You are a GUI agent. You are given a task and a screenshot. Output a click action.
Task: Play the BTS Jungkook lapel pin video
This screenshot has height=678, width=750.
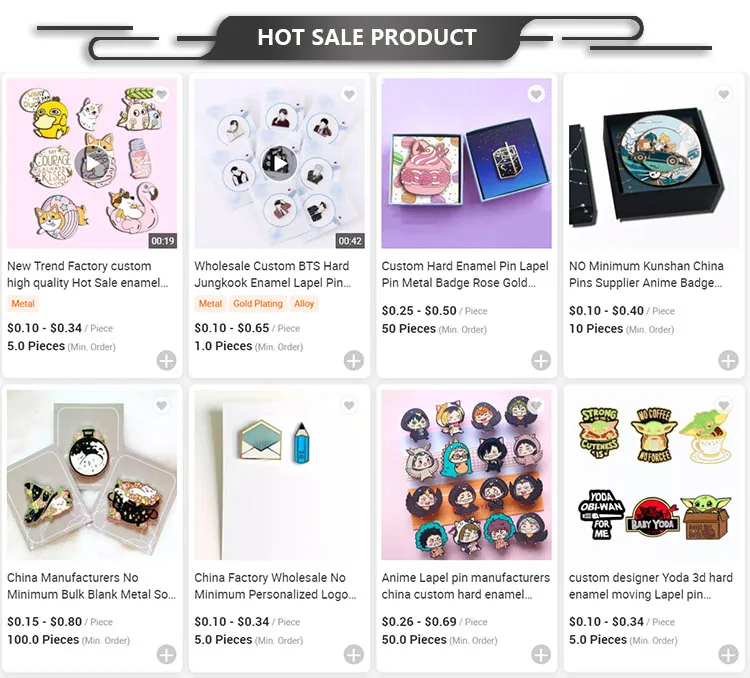pos(279,164)
